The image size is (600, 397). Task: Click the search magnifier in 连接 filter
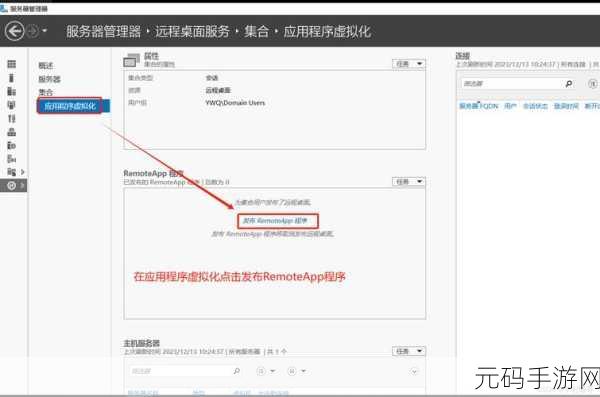(x=569, y=83)
